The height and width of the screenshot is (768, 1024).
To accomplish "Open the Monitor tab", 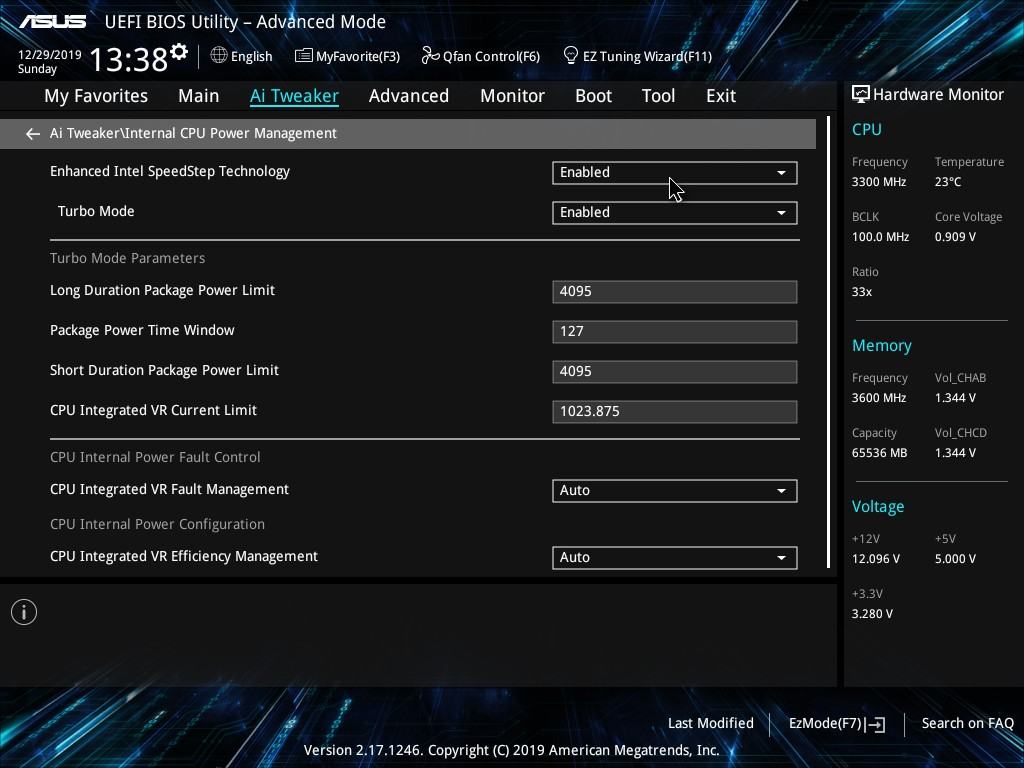I will 513,96.
